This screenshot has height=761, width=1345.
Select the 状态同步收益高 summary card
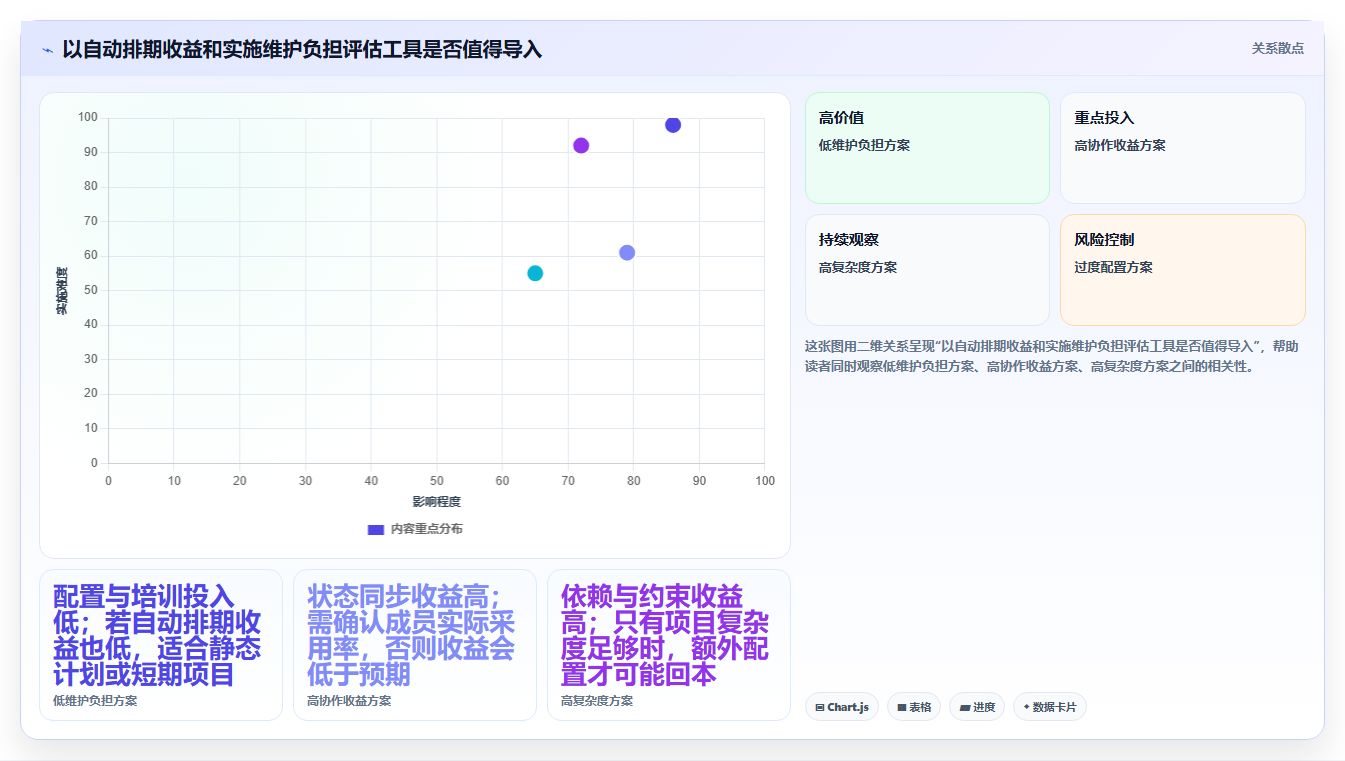click(x=415, y=645)
